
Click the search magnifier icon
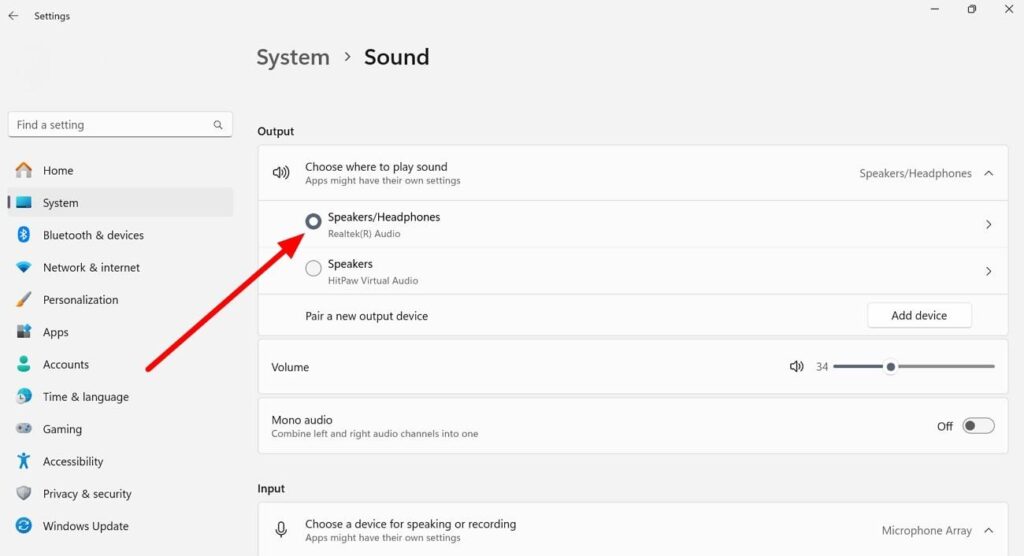point(217,125)
